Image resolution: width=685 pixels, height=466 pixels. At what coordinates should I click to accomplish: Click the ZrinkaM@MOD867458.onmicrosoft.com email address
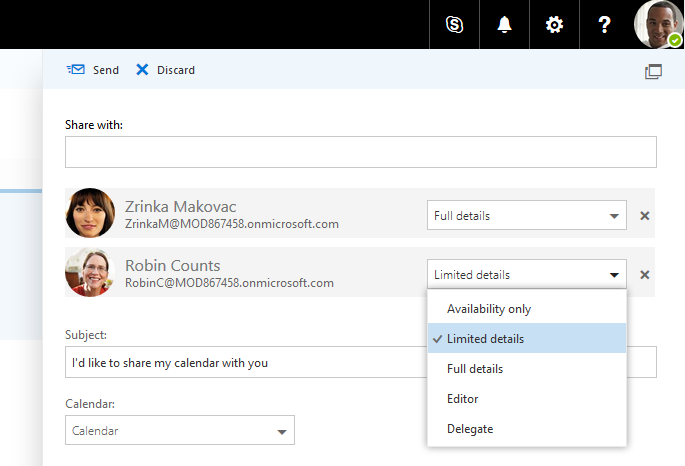pyautogui.click(x=232, y=224)
